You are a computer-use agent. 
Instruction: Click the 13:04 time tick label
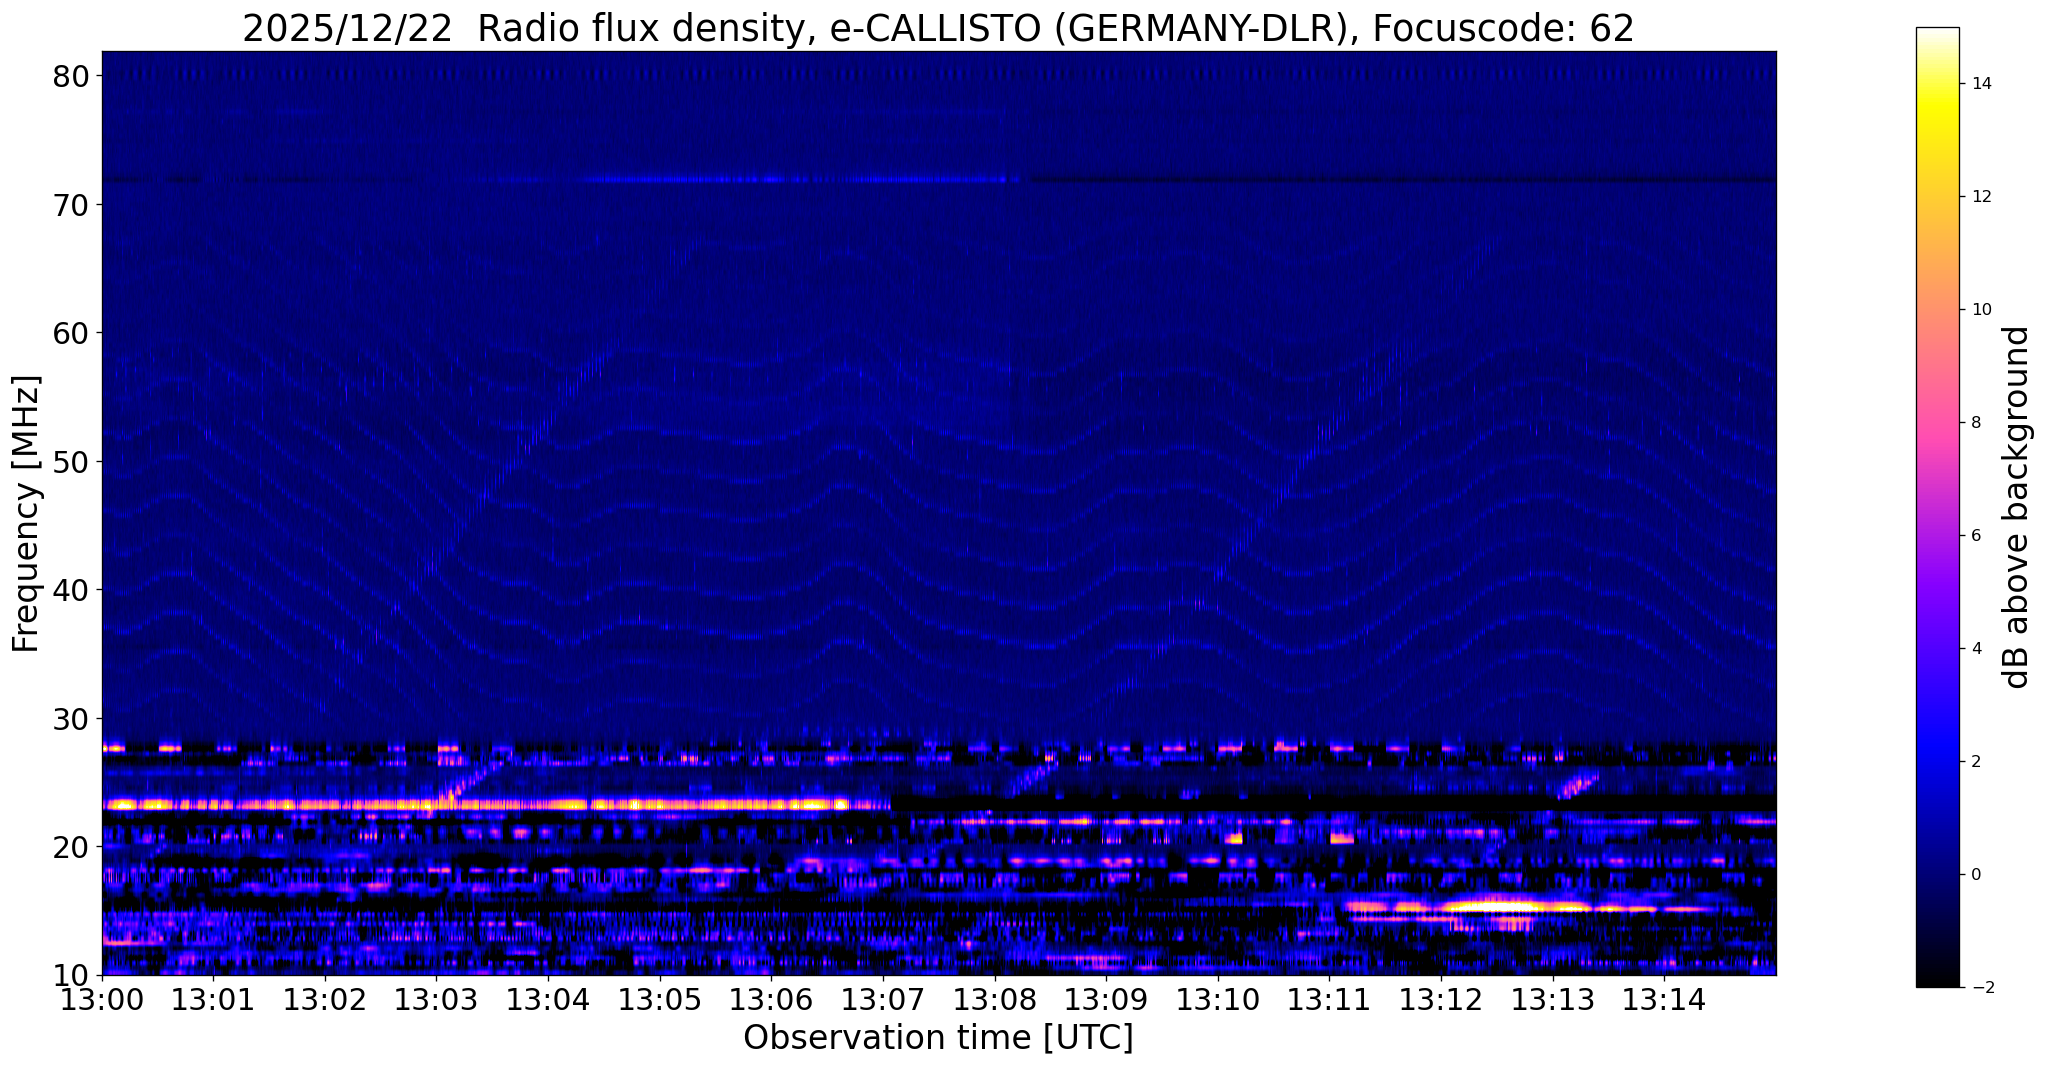click(548, 999)
